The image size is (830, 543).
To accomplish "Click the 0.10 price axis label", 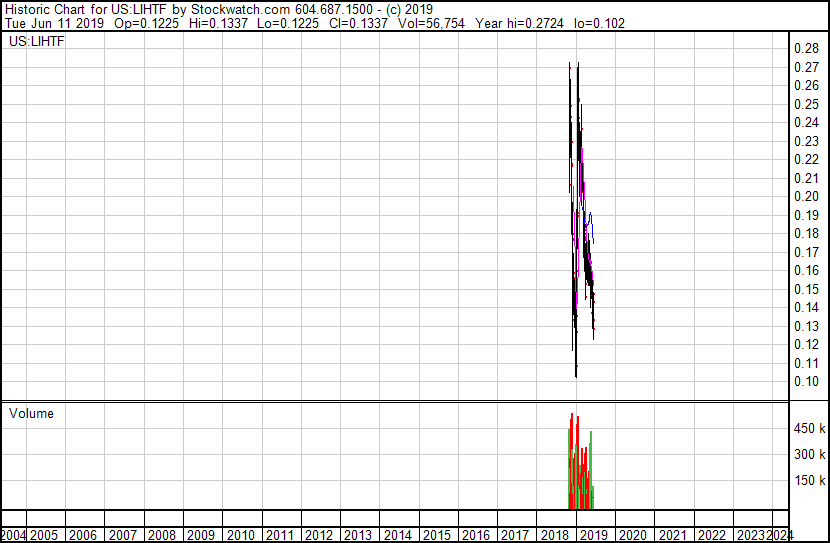I will pos(807,382).
